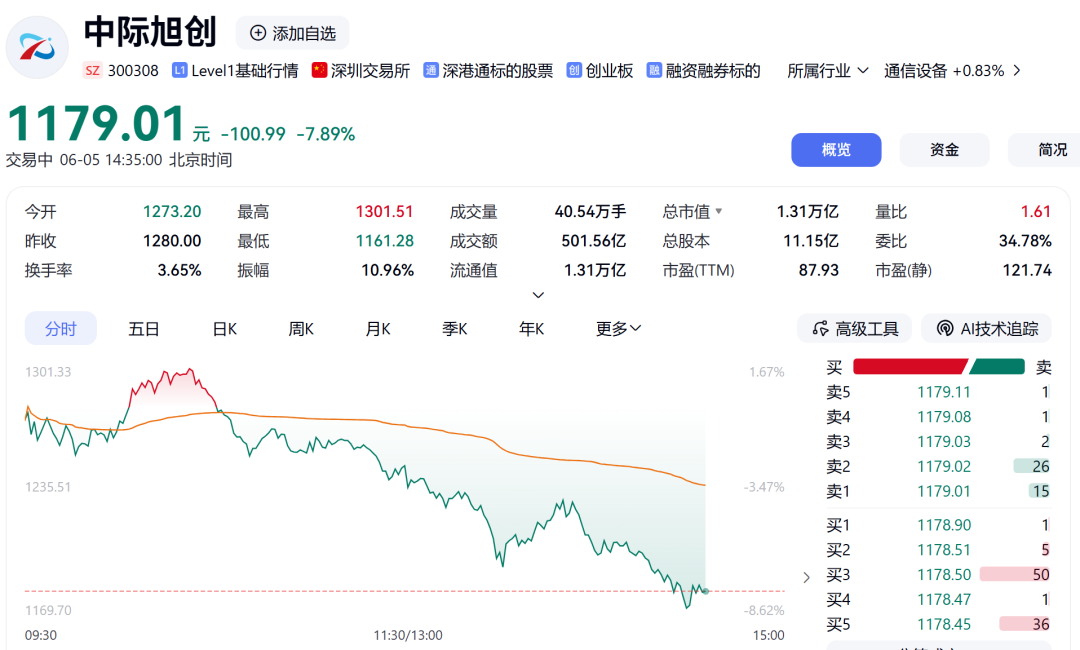Viewport: 1080px width, 650px height.
Task: Click the 买5 price 1178.45
Action: pyautogui.click(x=944, y=624)
